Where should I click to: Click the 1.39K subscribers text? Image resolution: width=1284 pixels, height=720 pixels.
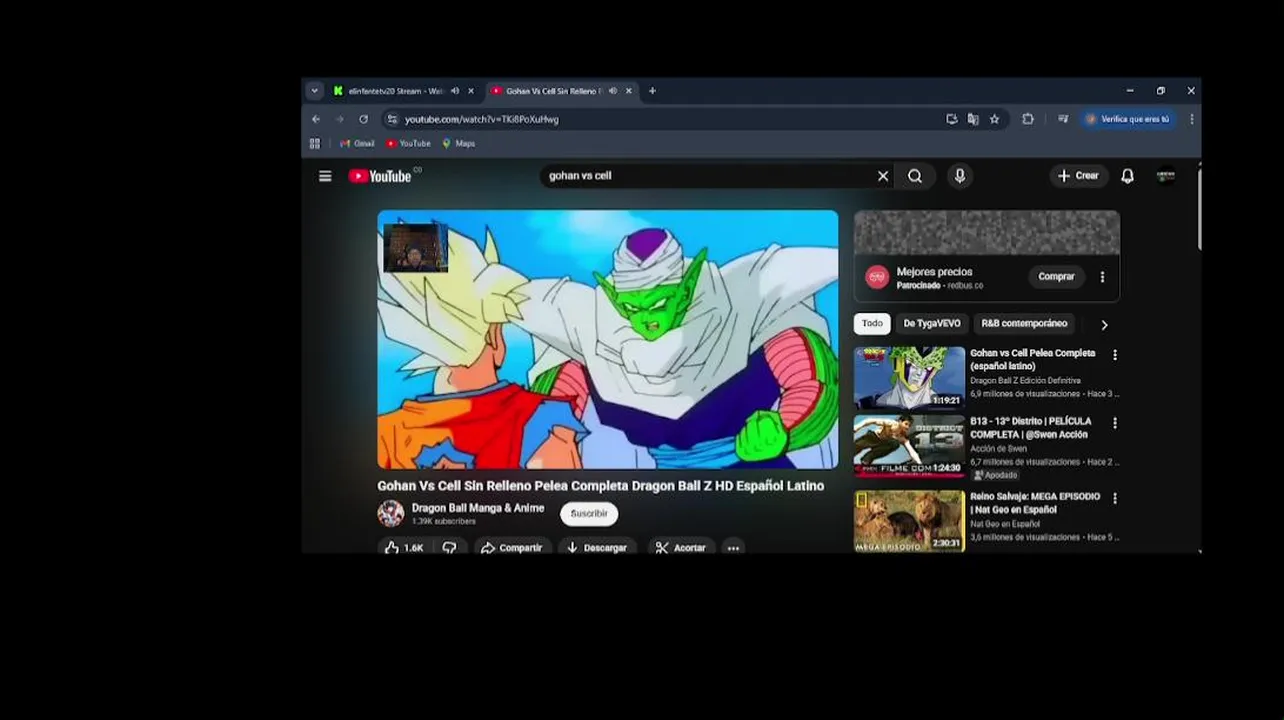tap(444, 521)
